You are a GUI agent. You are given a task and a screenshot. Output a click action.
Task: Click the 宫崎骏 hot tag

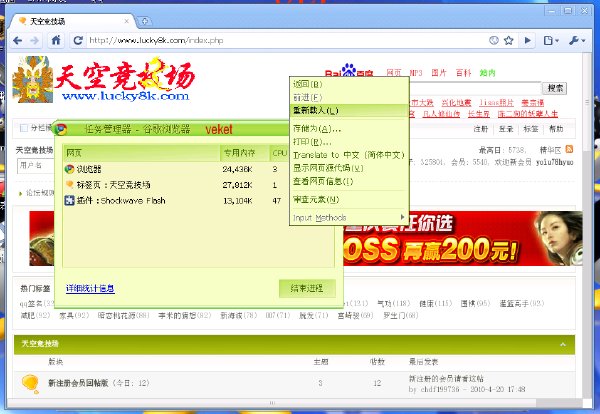(x=355, y=316)
